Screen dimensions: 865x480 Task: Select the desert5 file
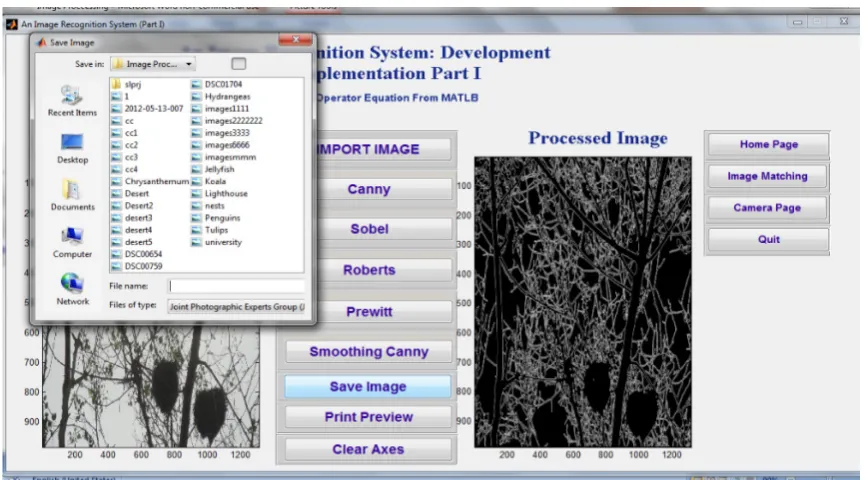click(132, 242)
